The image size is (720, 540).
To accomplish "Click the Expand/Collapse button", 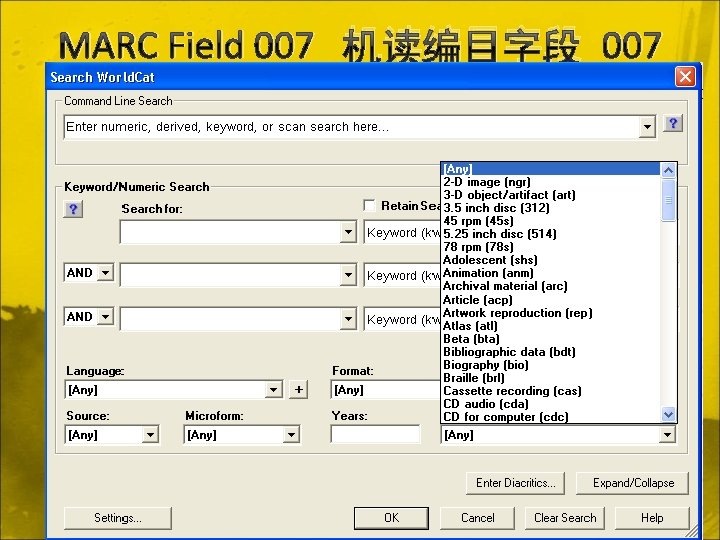I will tap(633, 483).
